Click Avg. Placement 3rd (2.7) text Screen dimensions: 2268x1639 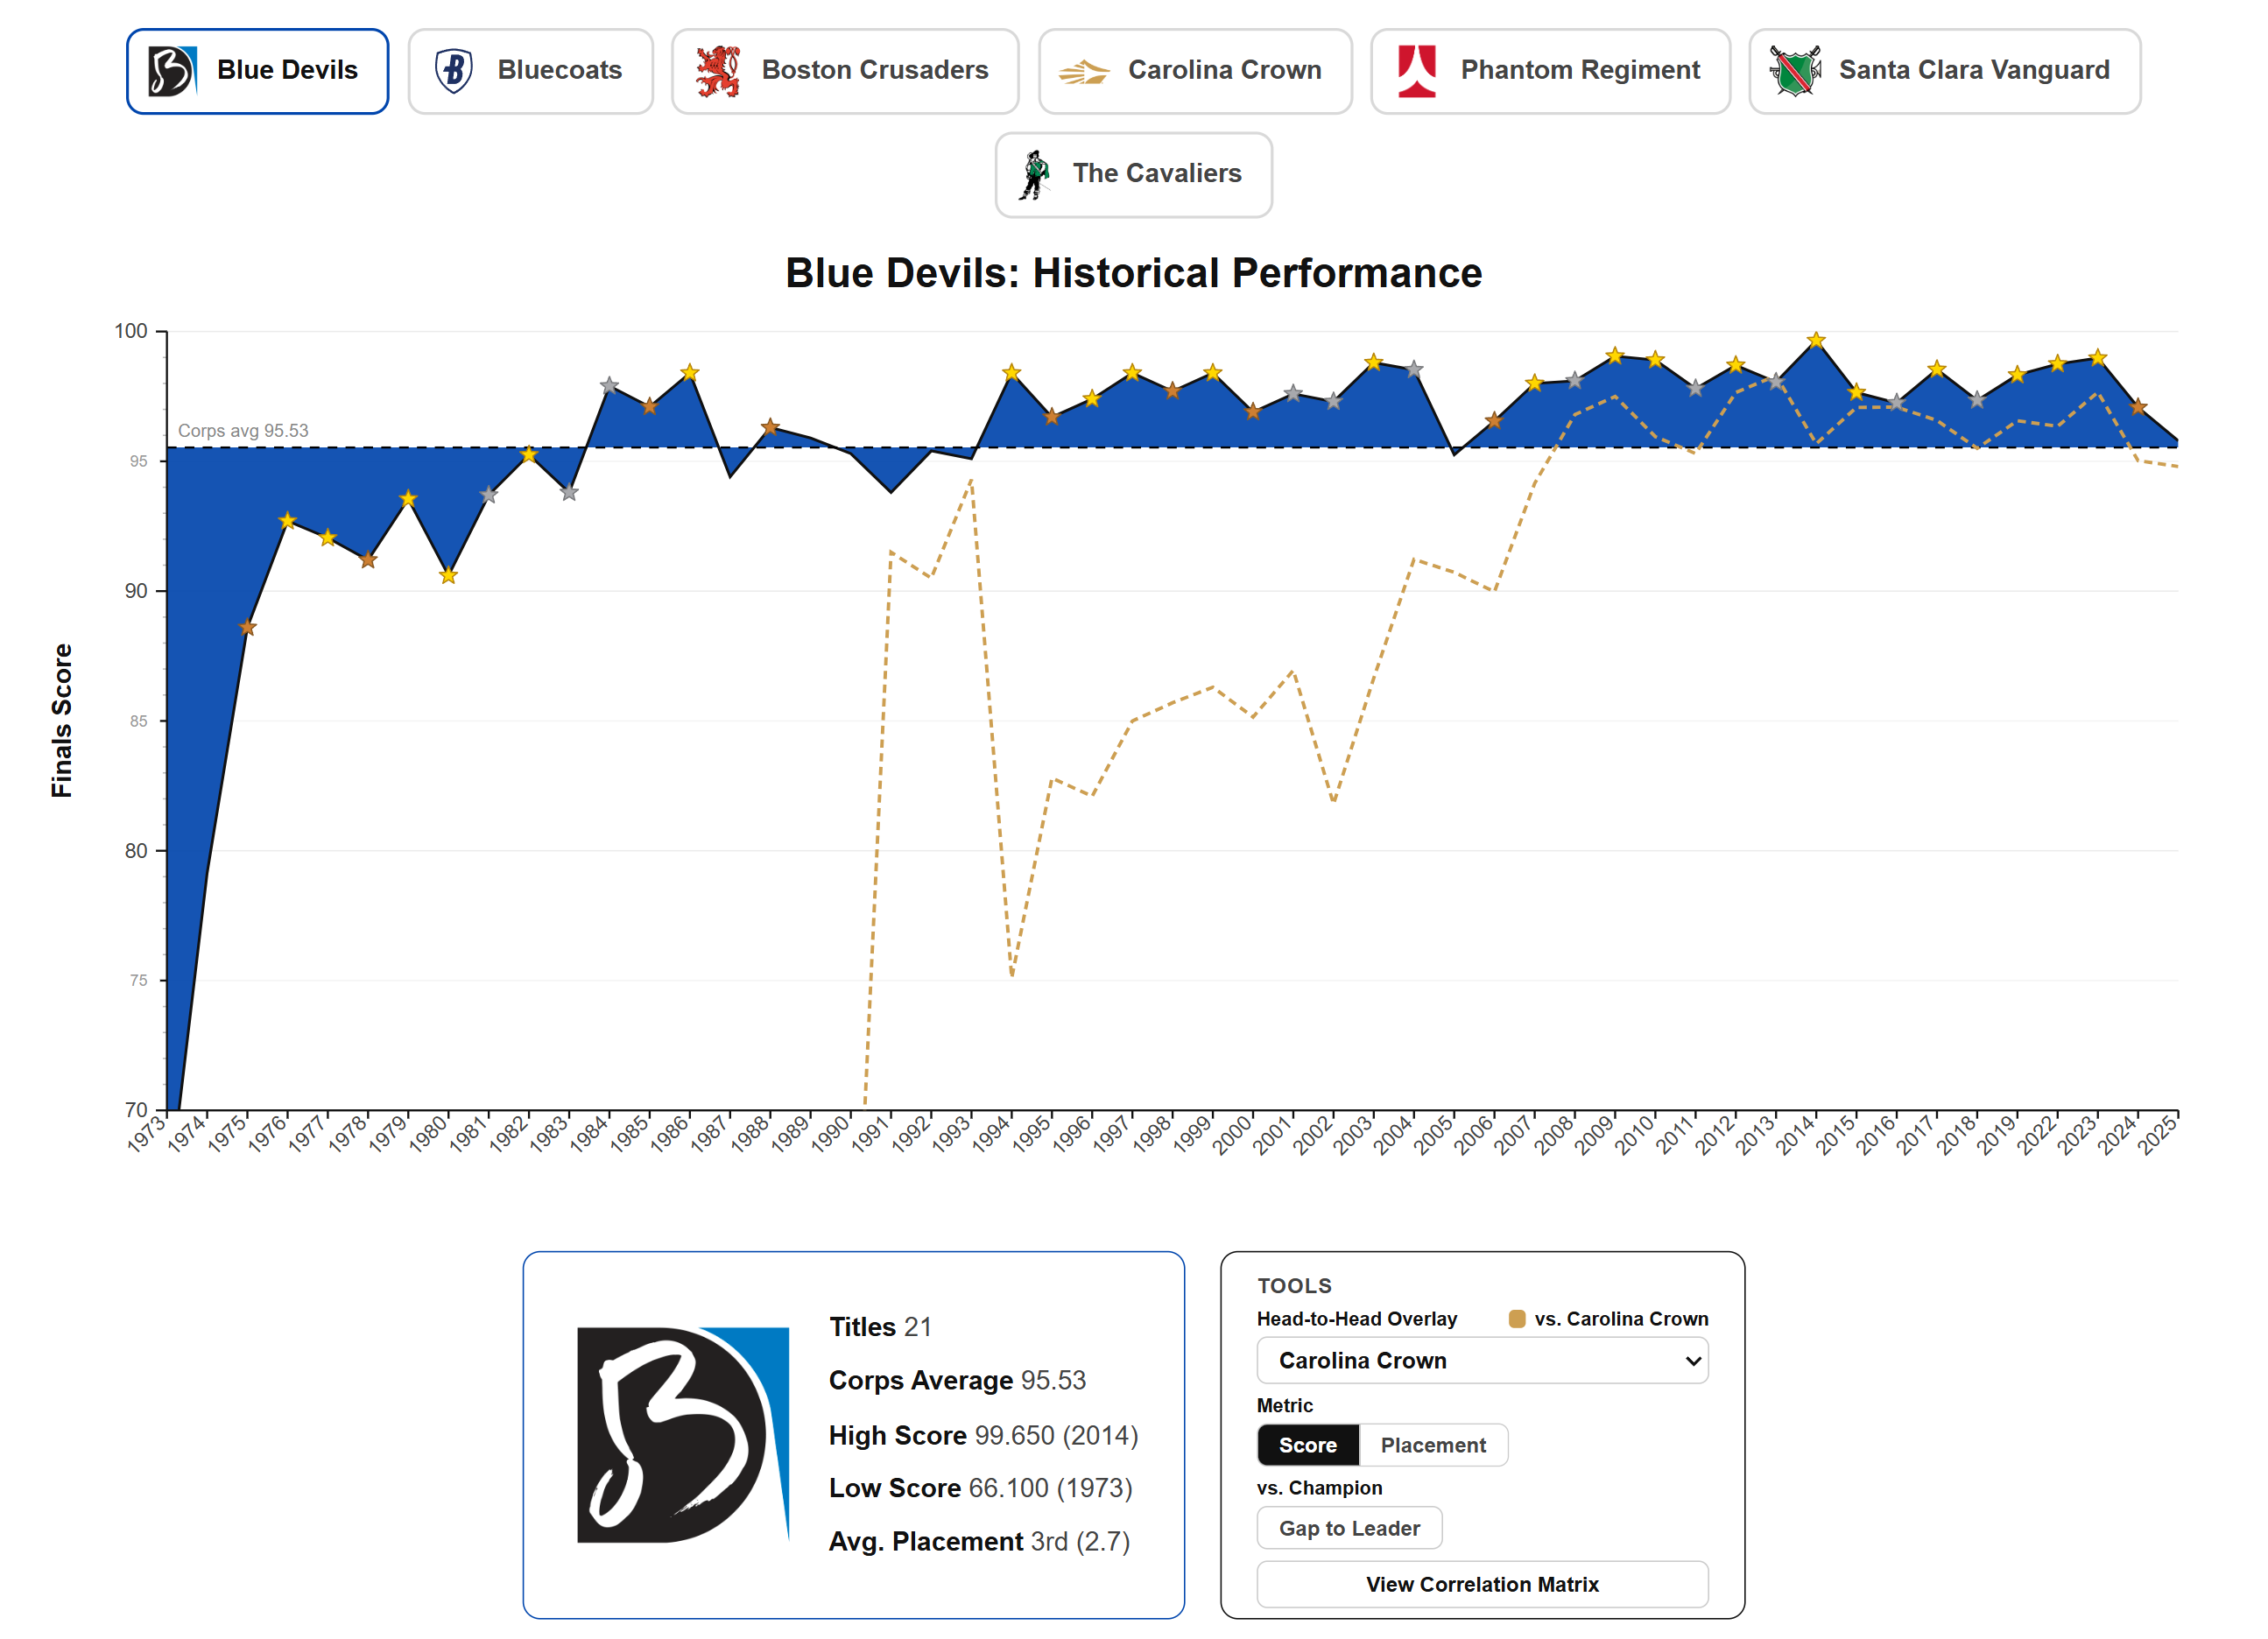pos(979,1541)
